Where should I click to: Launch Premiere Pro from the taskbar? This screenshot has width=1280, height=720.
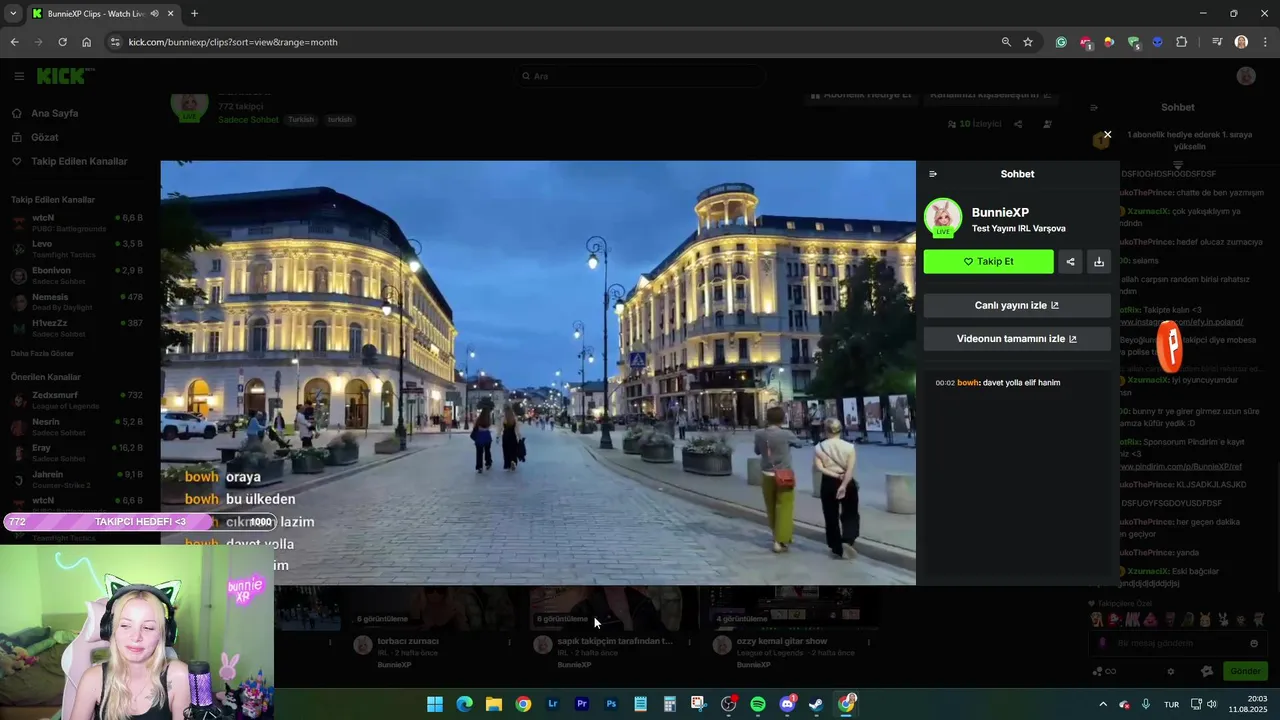pyautogui.click(x=581, y=704)
